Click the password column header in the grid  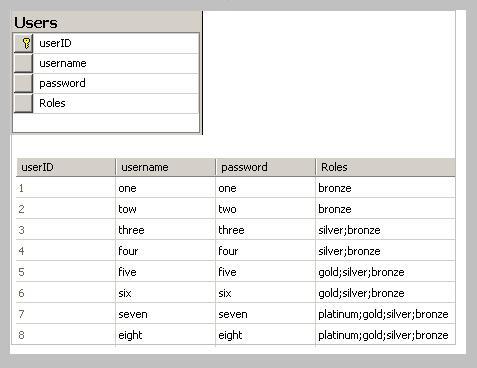tap(266, 167)
